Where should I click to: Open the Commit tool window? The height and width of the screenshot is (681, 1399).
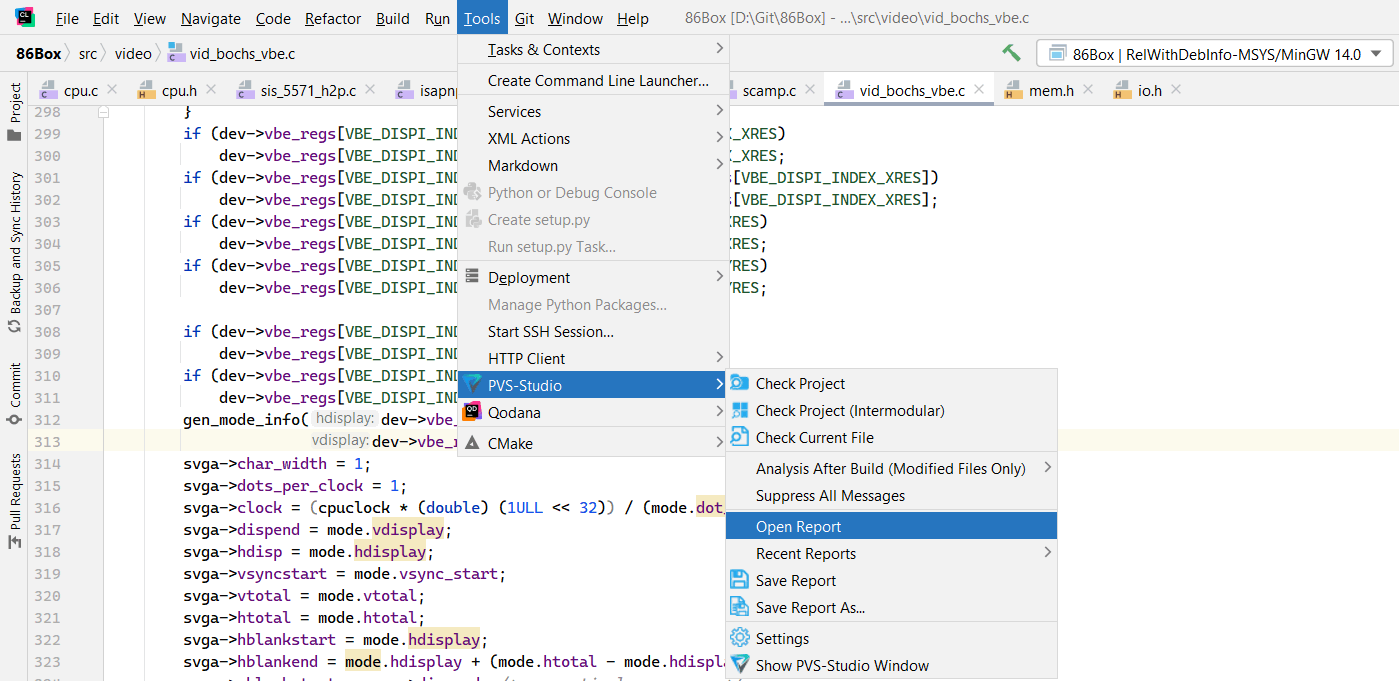click(15, 392)
